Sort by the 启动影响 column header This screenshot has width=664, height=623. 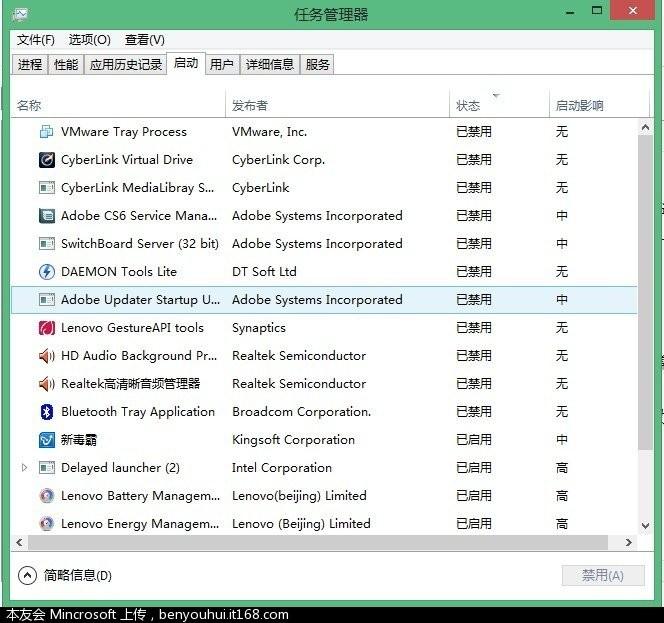click(580, 105)
